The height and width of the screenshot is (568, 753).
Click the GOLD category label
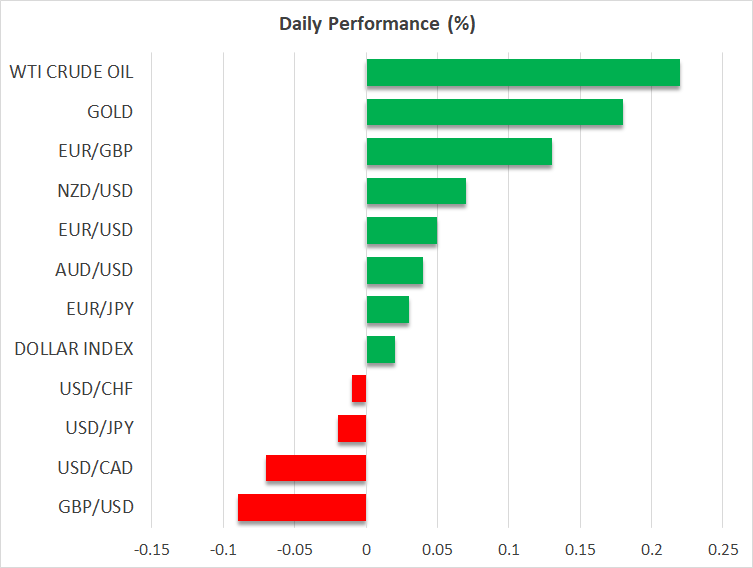tap(111, 112)
